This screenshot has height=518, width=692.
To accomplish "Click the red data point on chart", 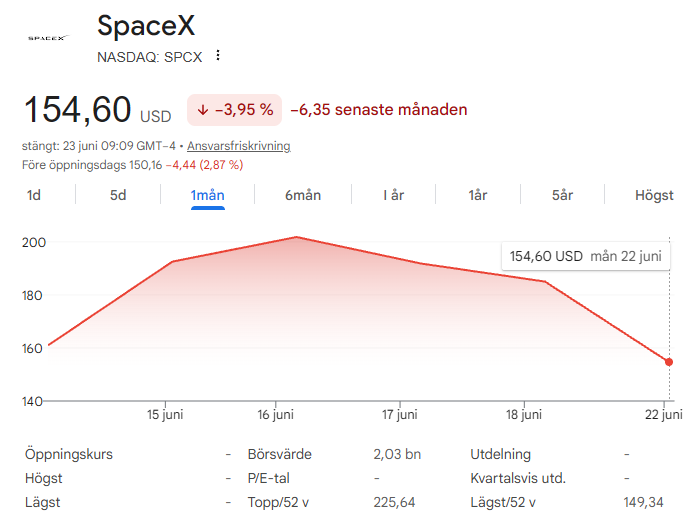I will 669,362.
